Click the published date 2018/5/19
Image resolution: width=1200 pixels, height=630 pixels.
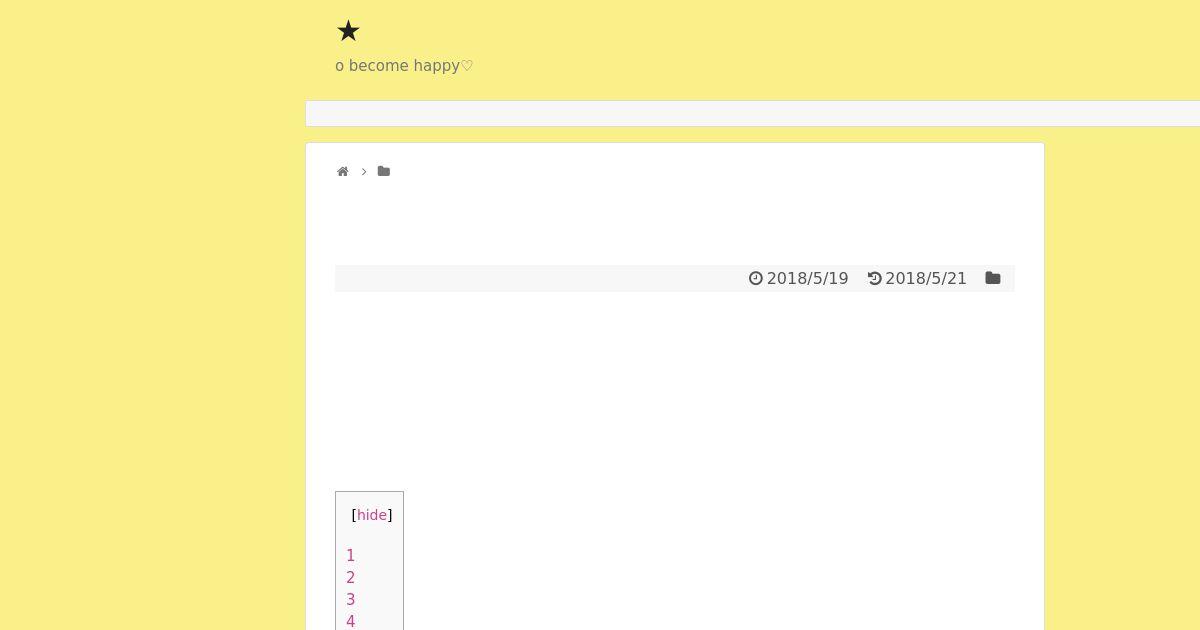tap(807, 278)
